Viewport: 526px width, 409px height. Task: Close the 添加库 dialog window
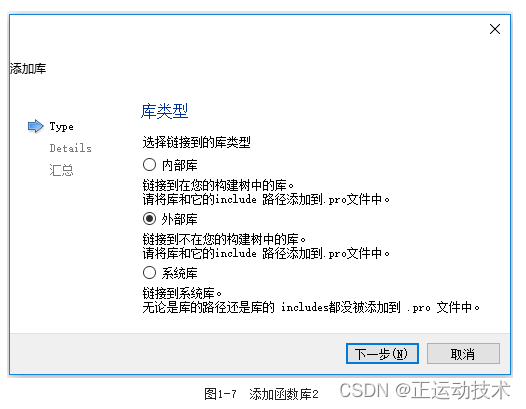[495, 29]
